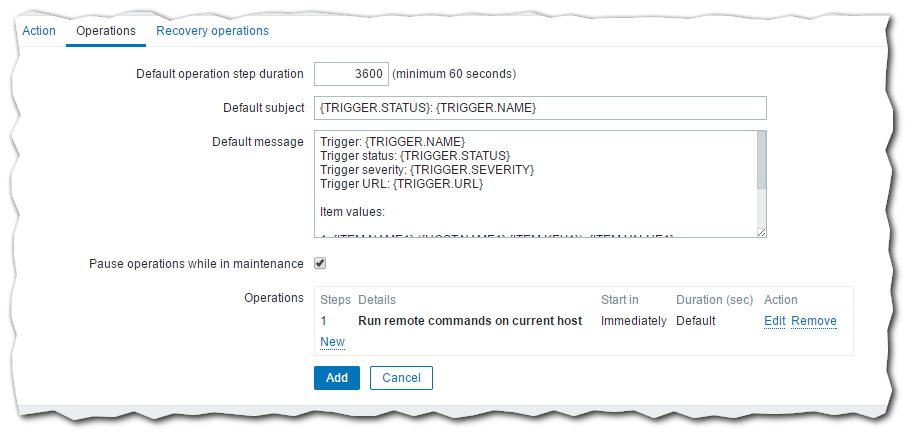912x439 pixels.
Task: Focus the Default subject input field
Action: (x=540, y=108)
